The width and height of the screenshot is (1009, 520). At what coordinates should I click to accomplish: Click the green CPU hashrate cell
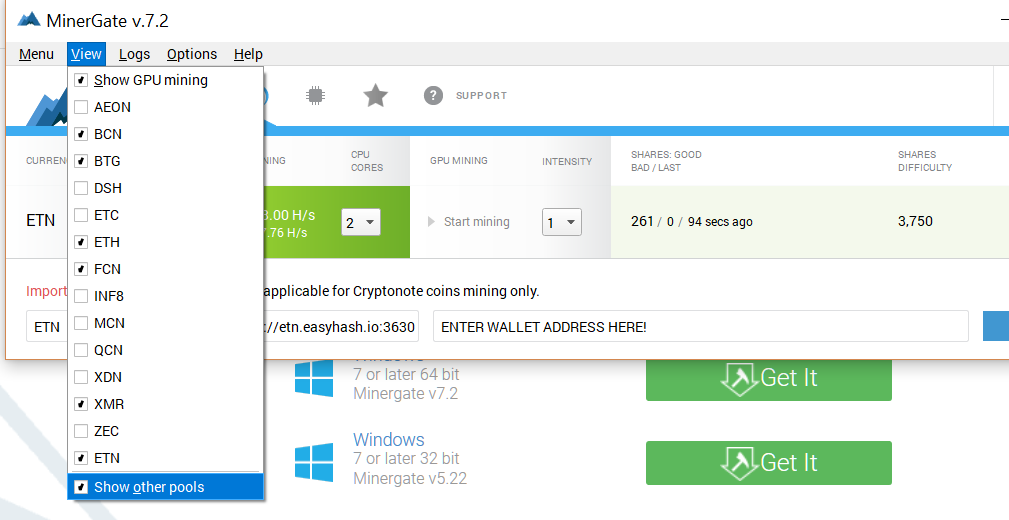click(x=336, y=222)
